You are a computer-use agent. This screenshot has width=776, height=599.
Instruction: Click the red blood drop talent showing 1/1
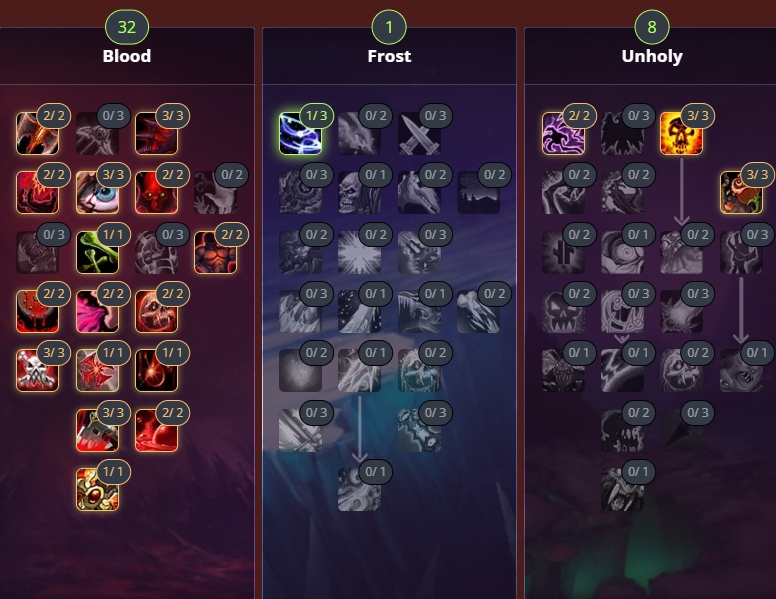(156, 371)
